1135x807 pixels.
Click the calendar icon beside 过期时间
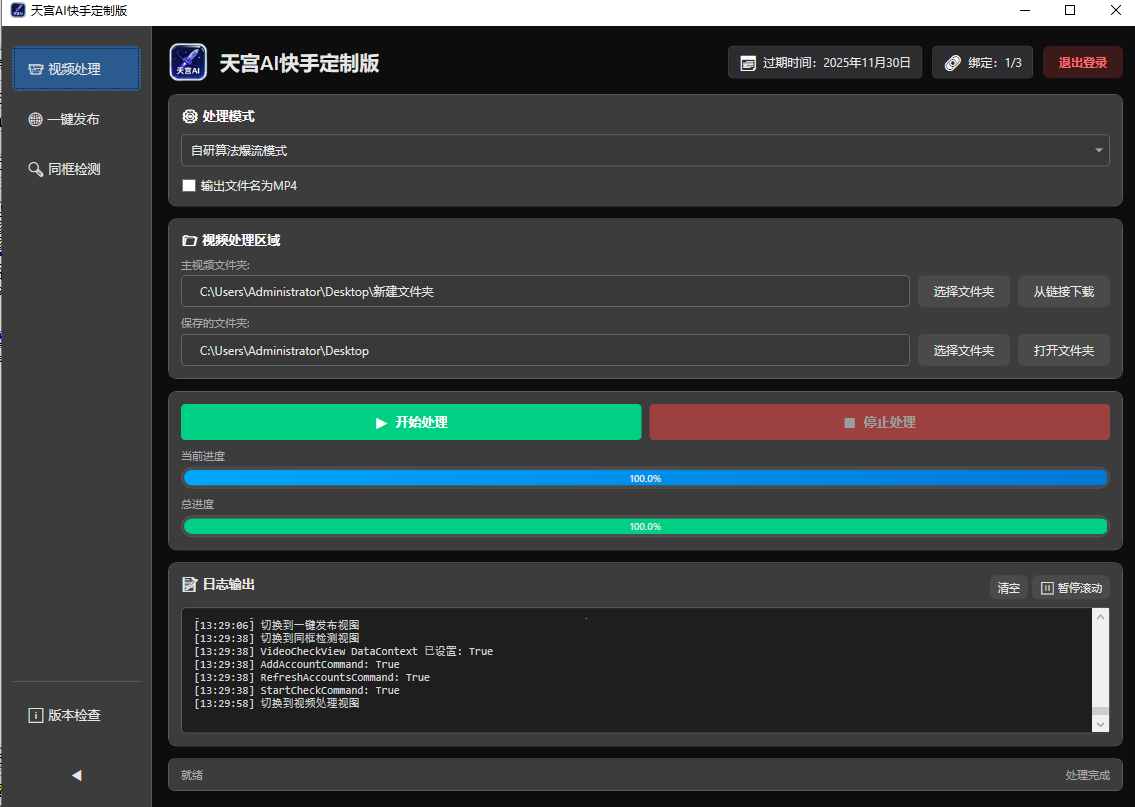coord(747,63)
